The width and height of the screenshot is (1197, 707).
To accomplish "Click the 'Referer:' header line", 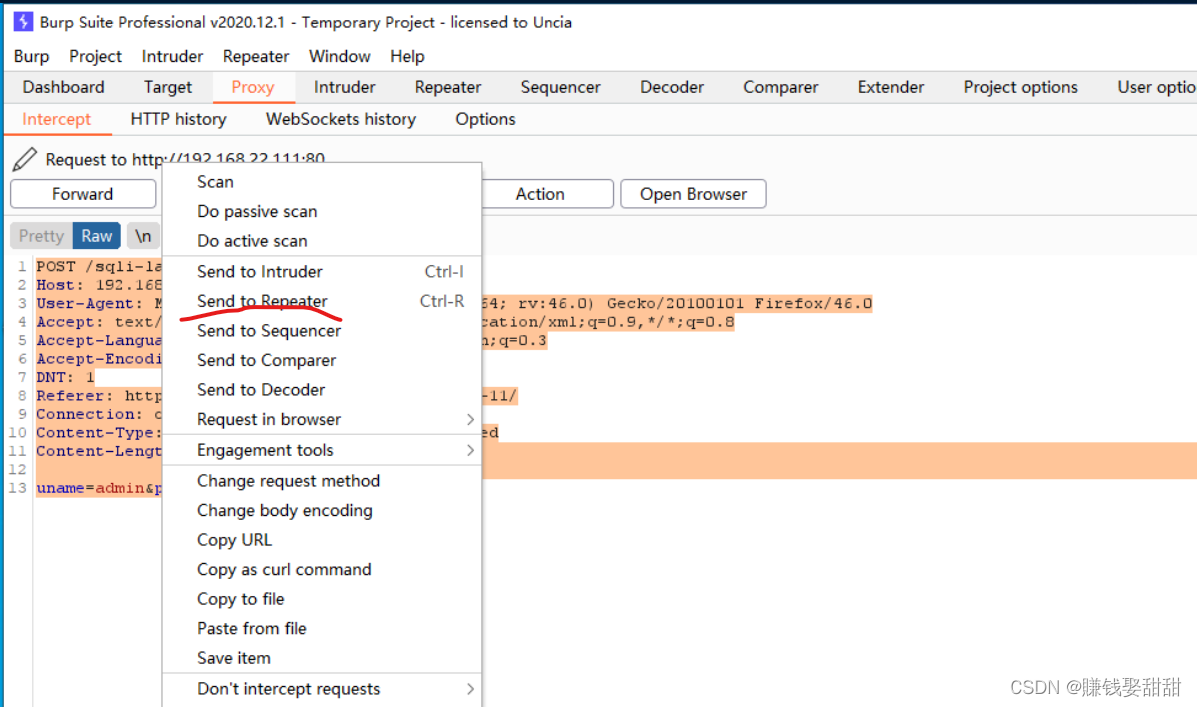I will [99, 395].
